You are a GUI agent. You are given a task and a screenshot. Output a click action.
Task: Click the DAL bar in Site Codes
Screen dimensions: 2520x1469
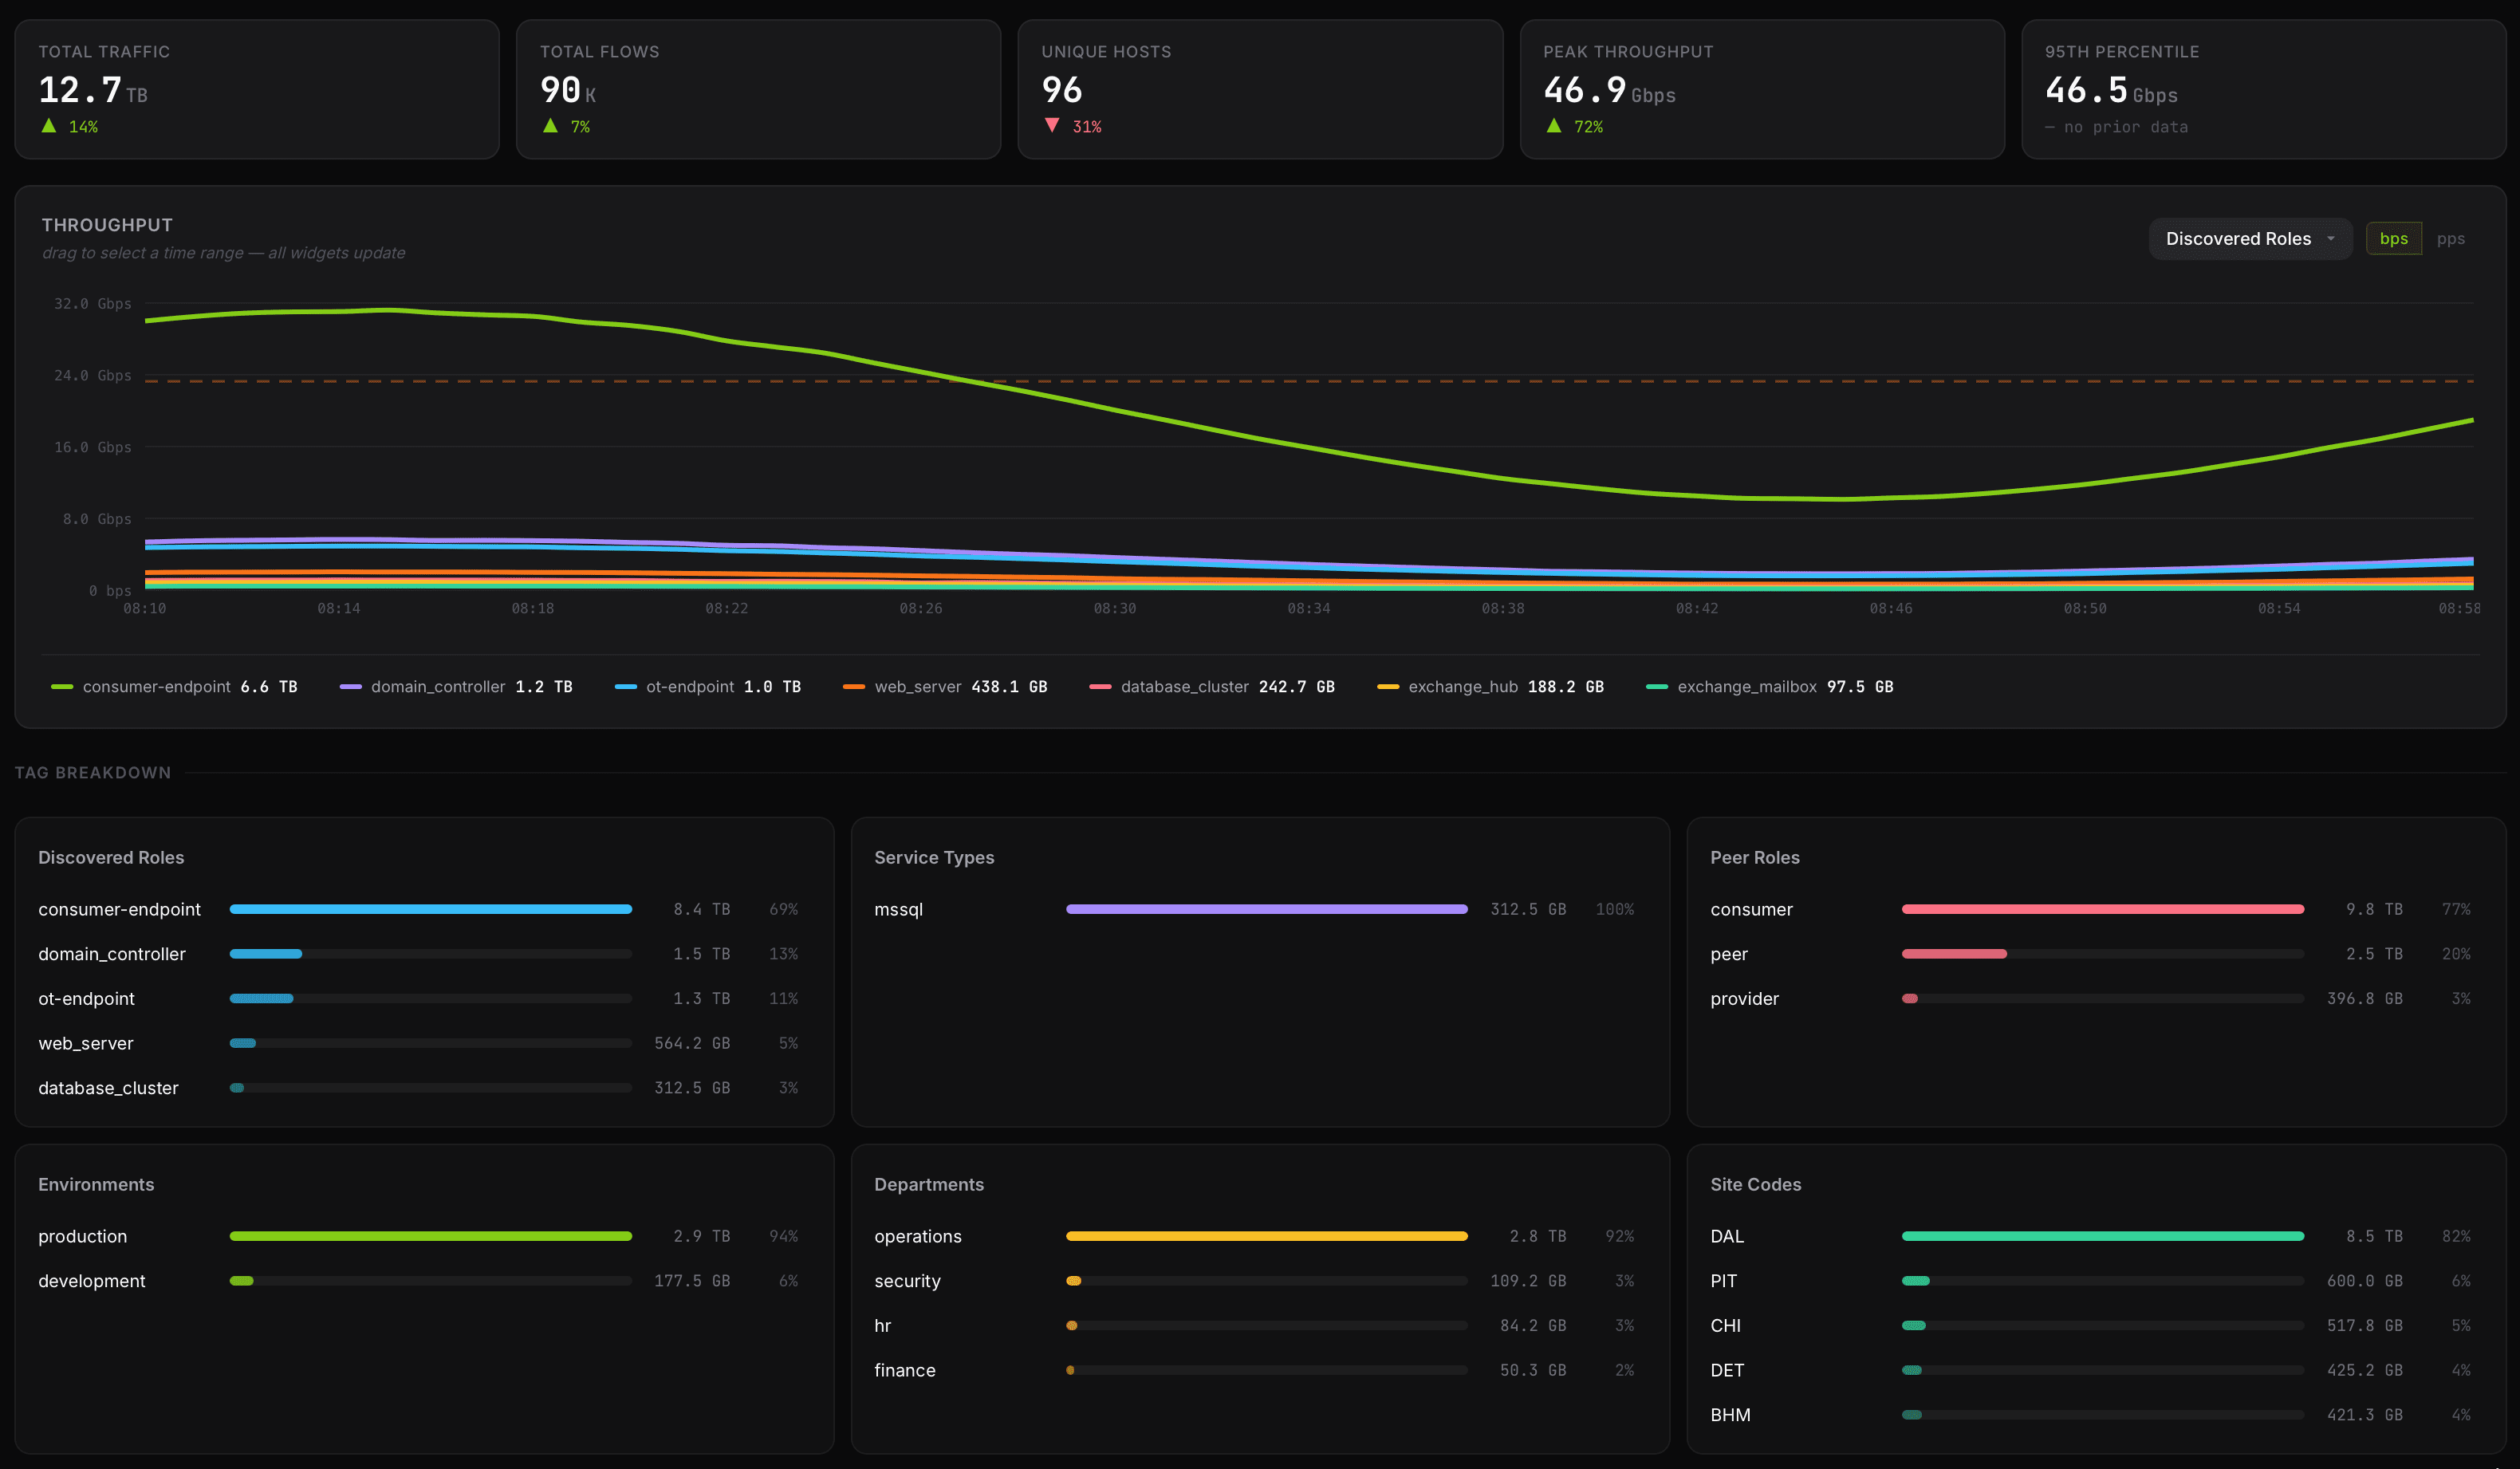[x=2100, y=1236]
